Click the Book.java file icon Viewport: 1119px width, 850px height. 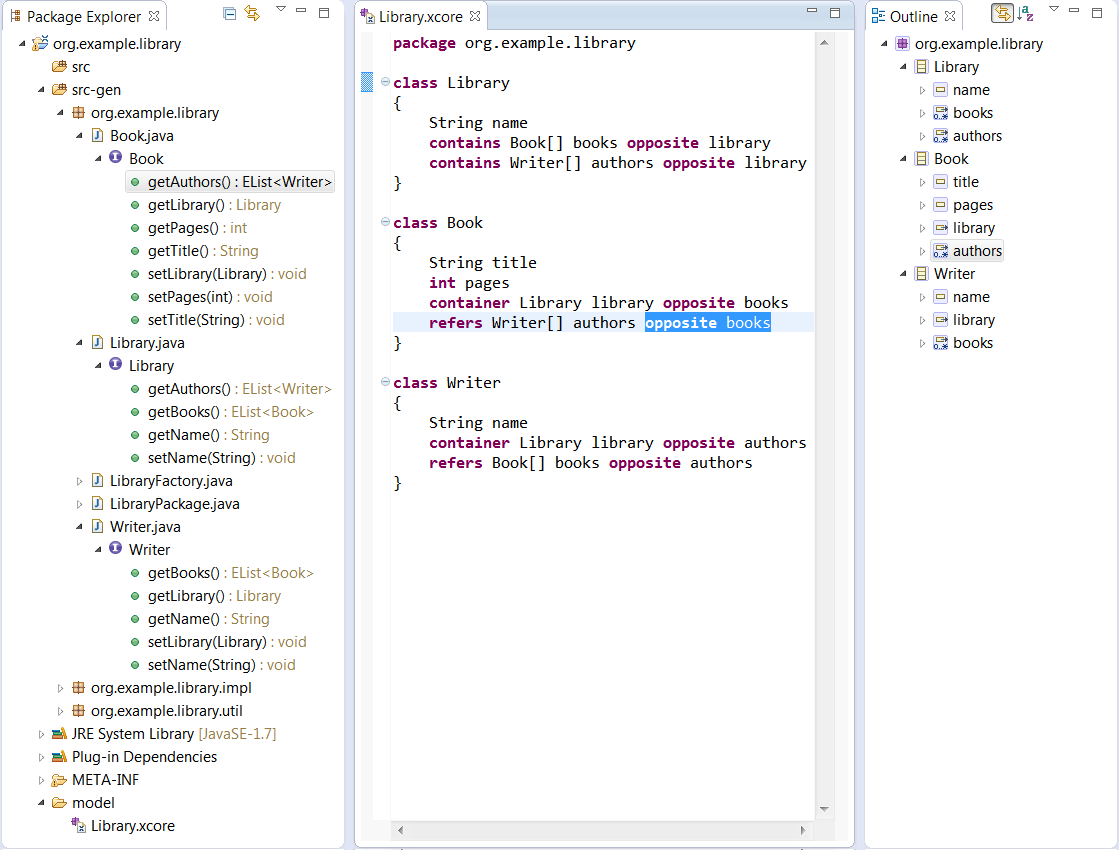pos(97,136)
